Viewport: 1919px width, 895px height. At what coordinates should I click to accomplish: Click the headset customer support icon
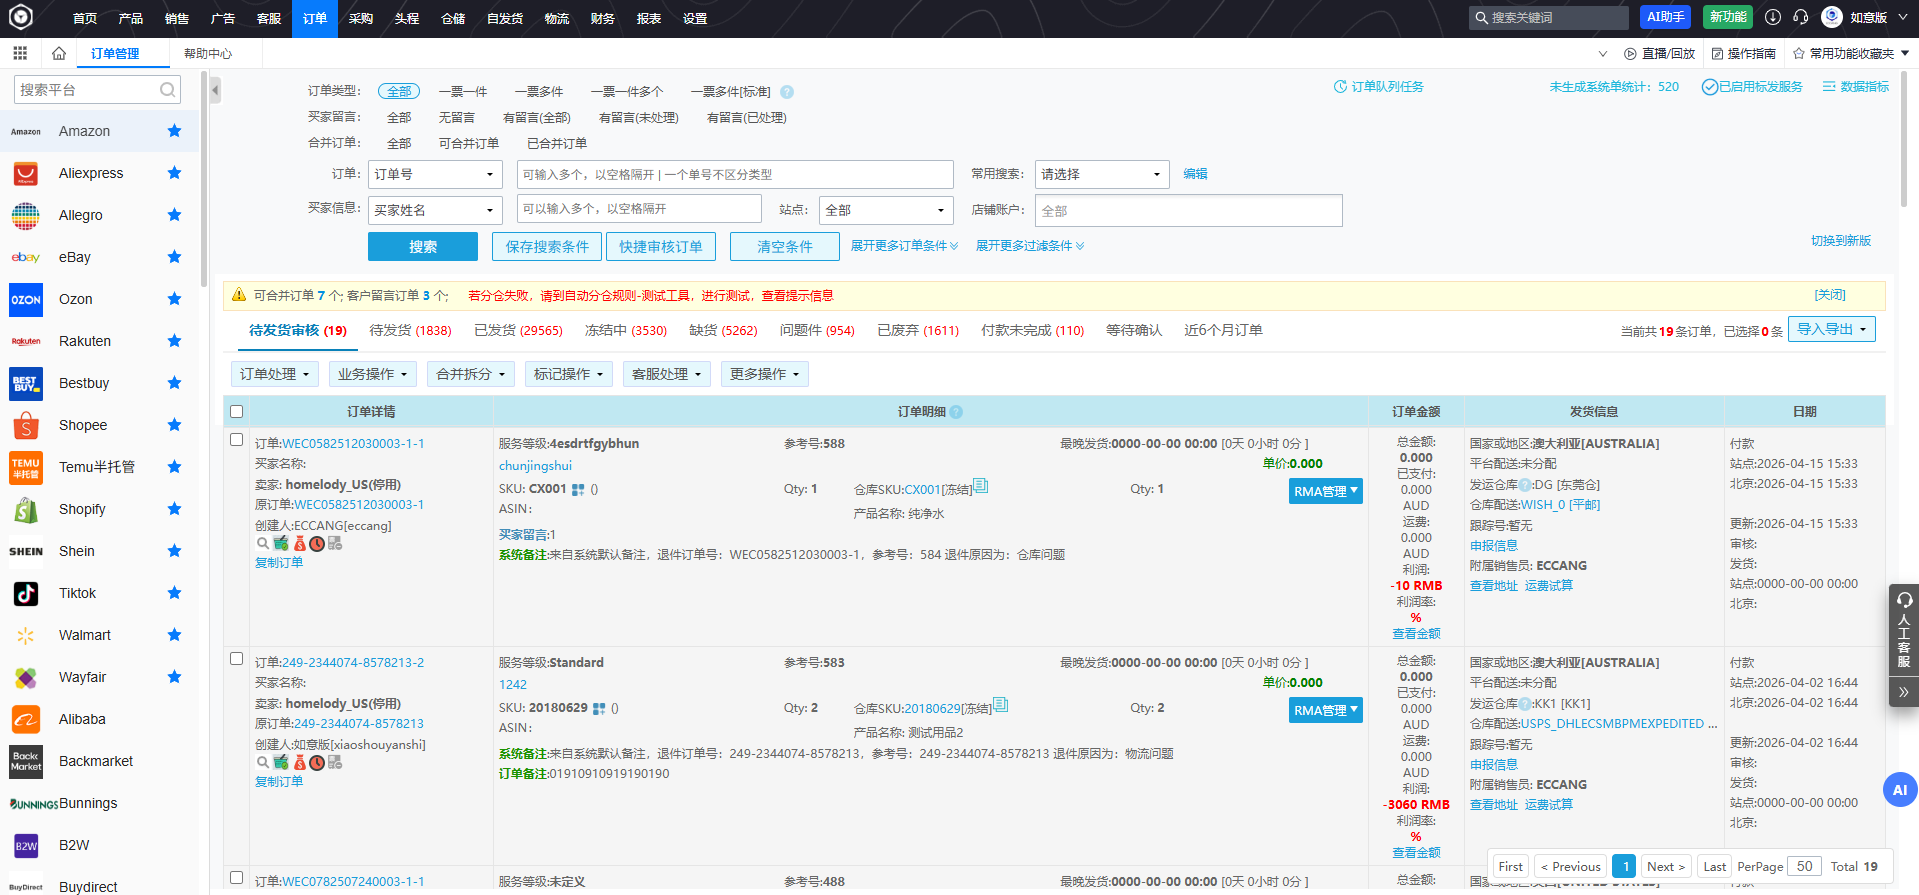coord(1800,17)
